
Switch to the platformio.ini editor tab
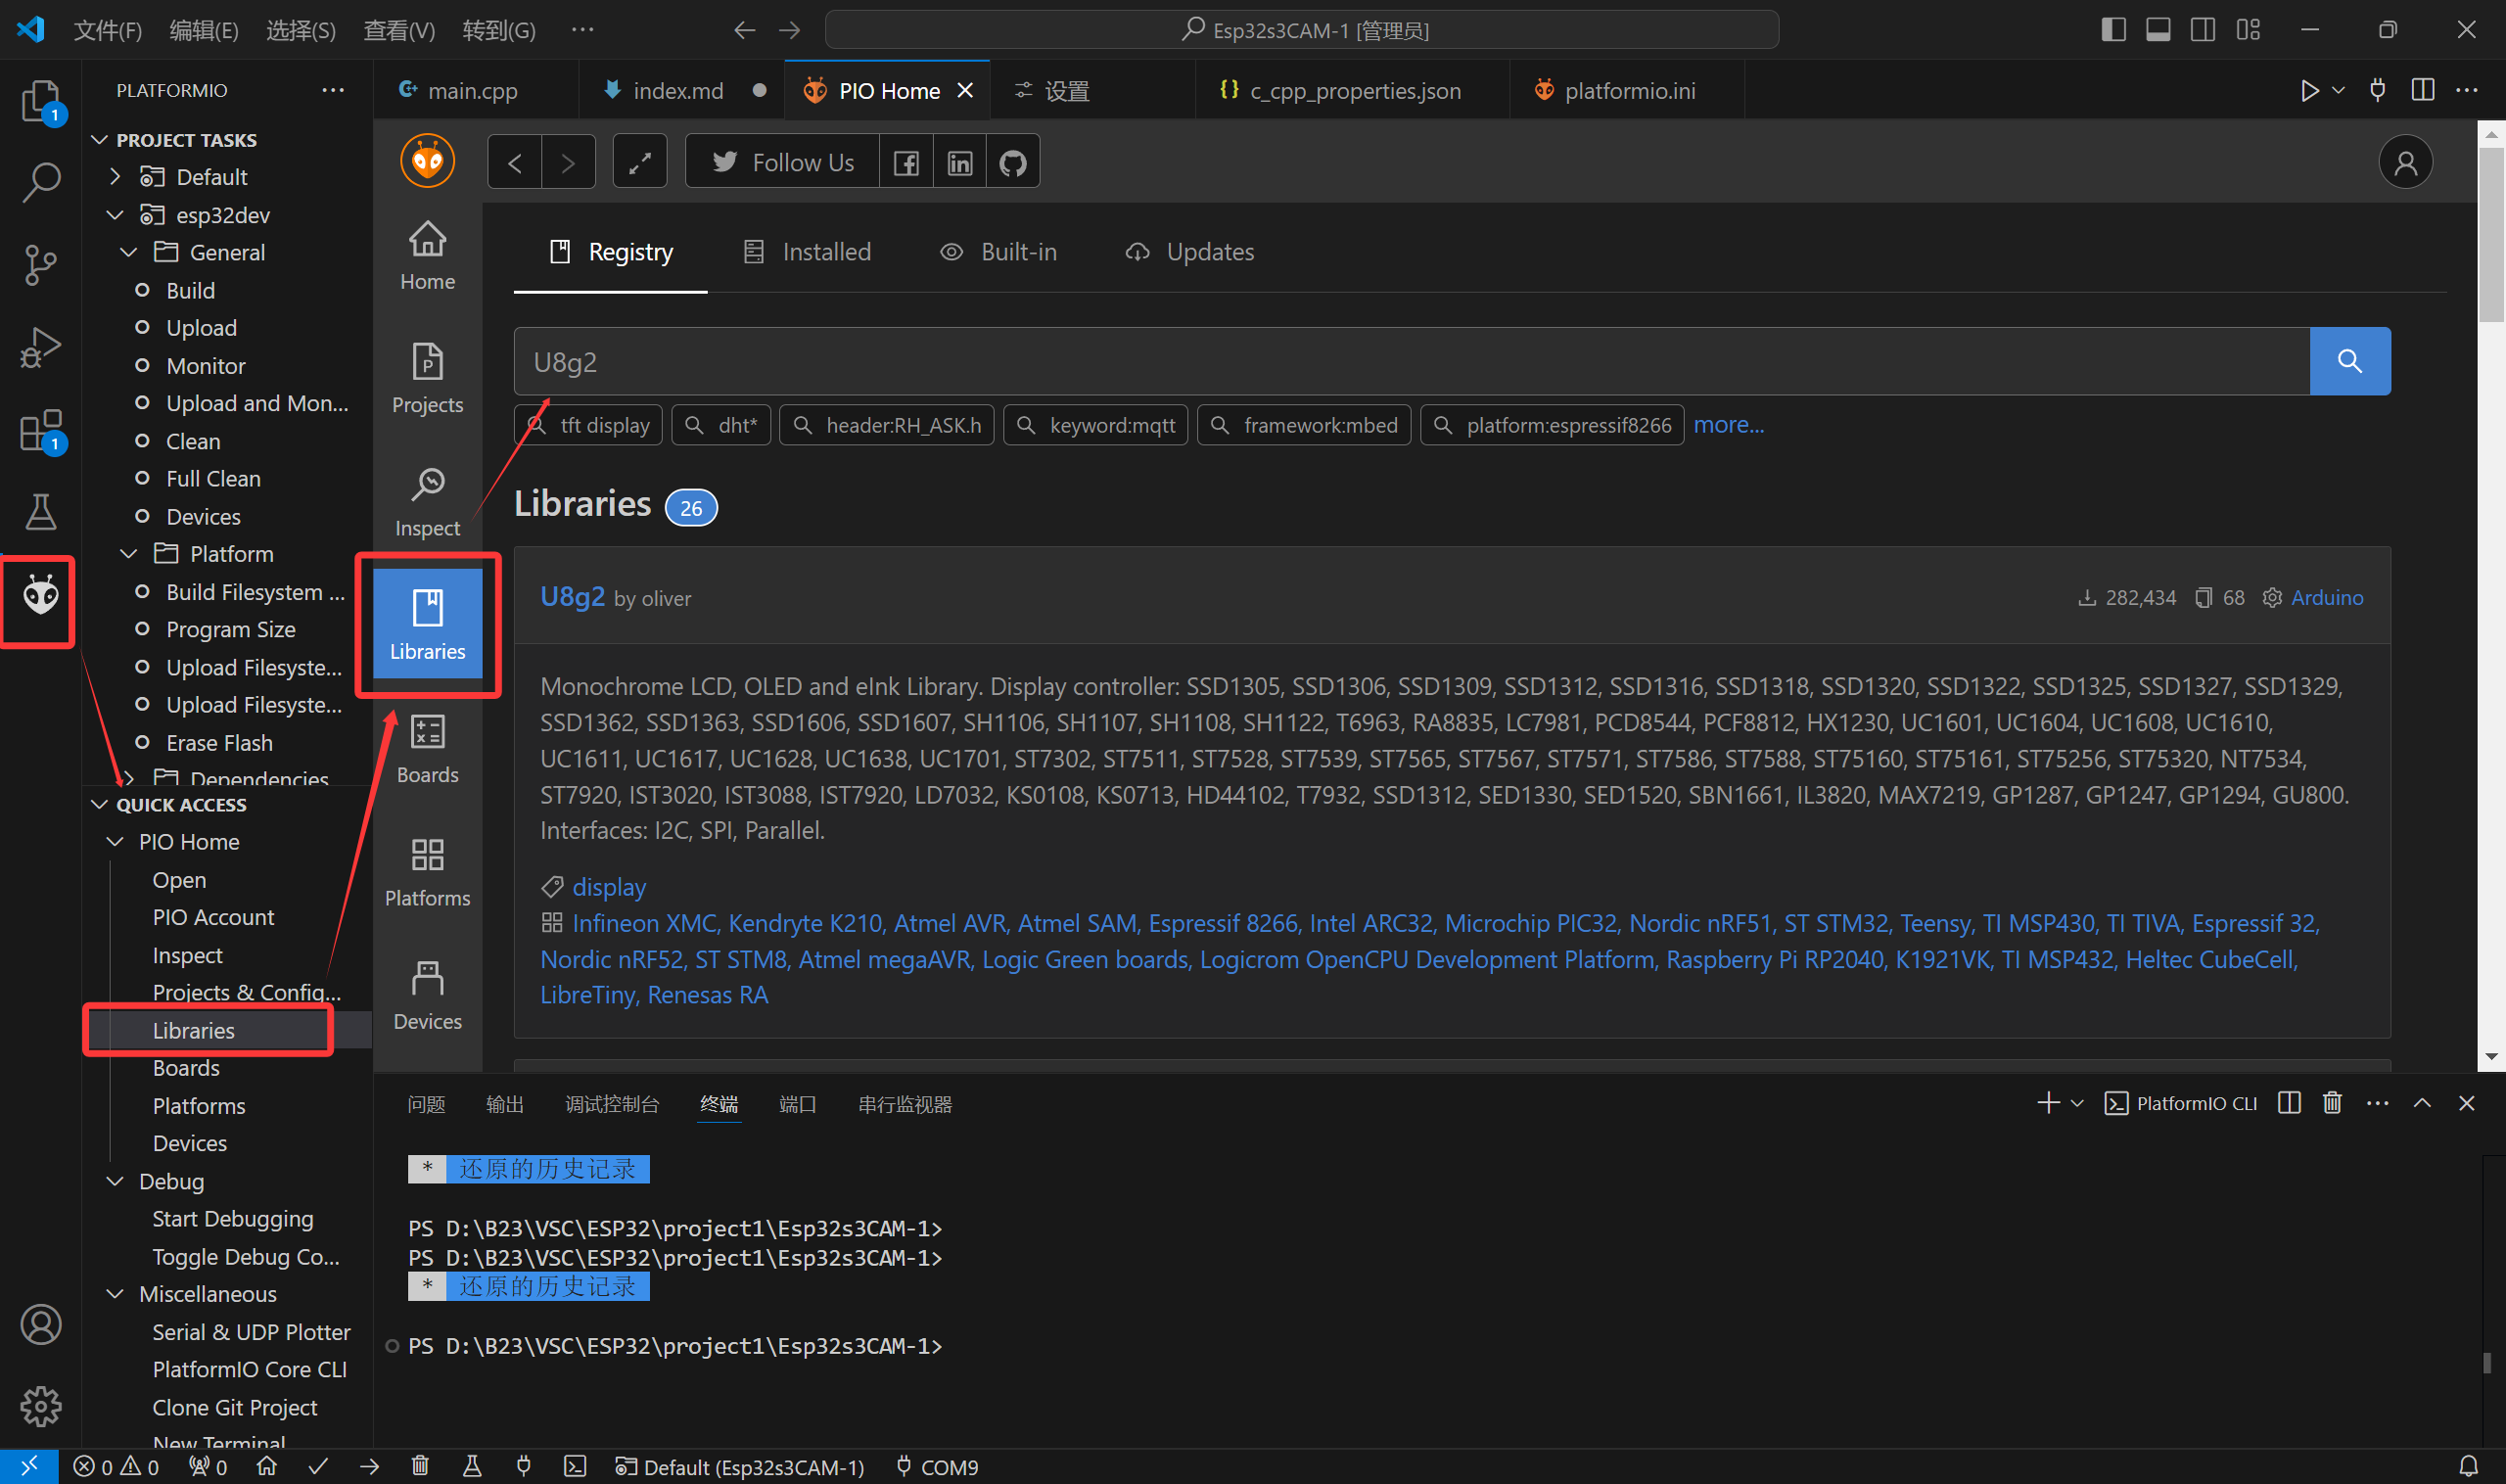coord(1628,91)
